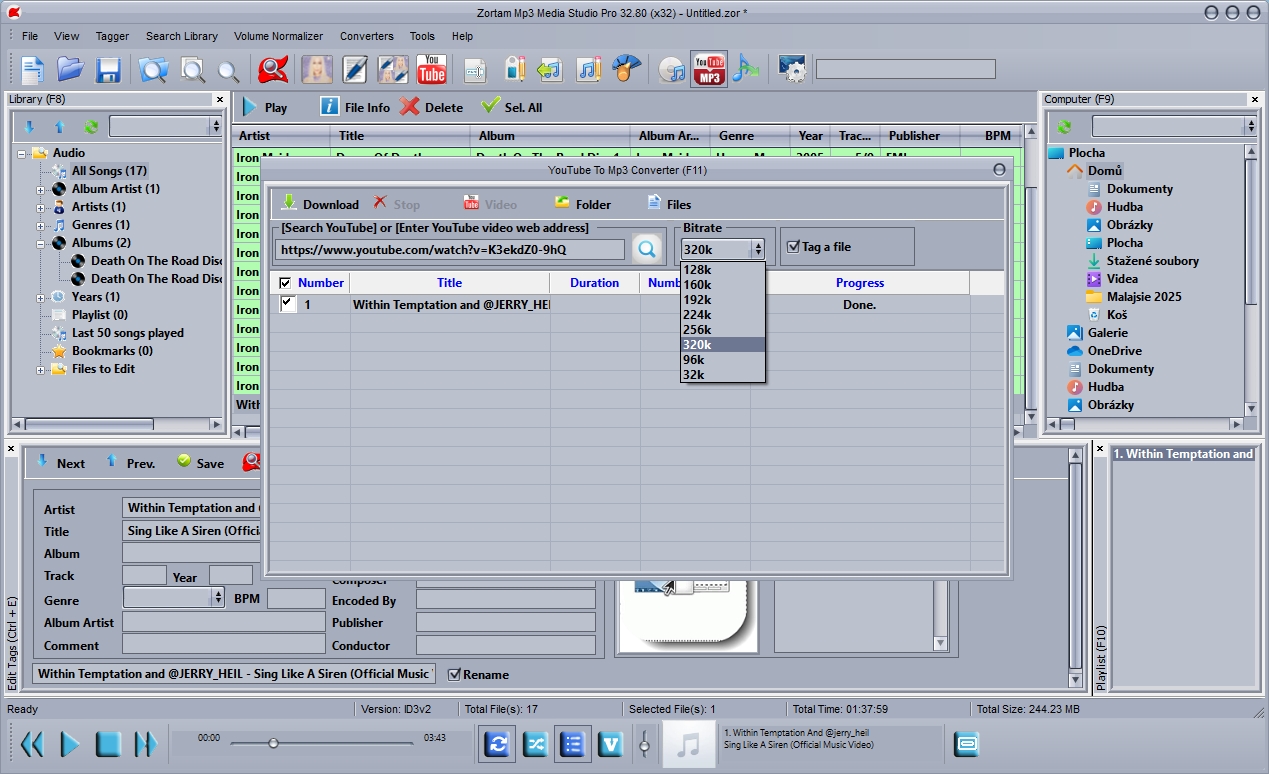Uncheck the Rename checkbox
Screen dimensions: 1269x774
(x=454, y=674)
